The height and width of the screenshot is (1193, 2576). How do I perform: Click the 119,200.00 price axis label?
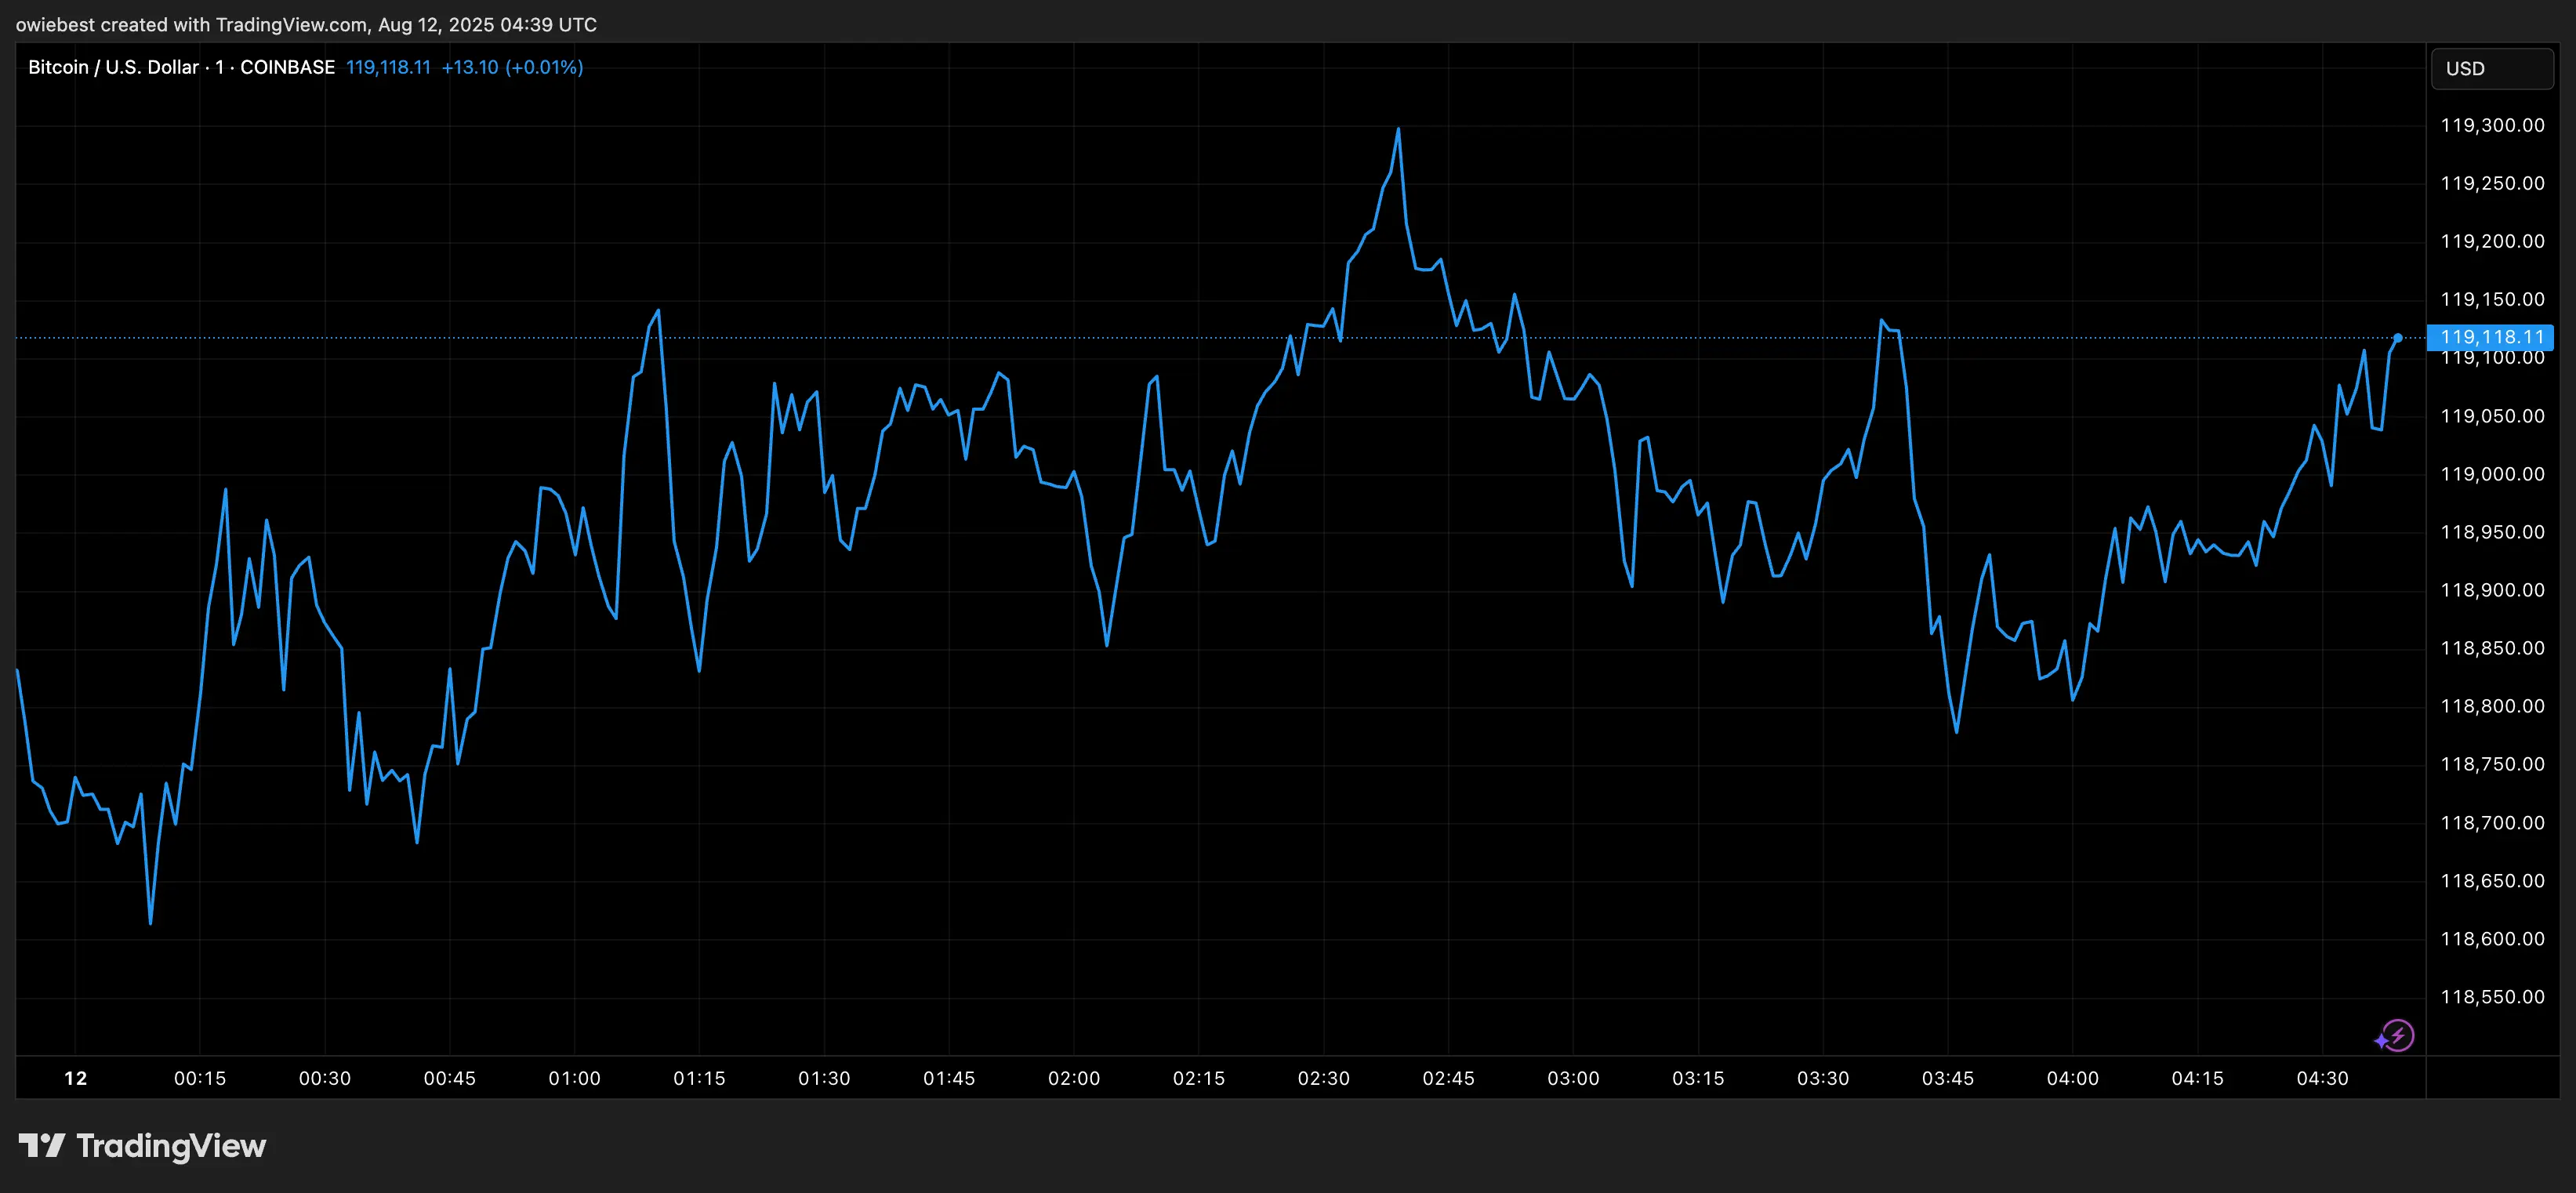click(x=2492, y=241)
